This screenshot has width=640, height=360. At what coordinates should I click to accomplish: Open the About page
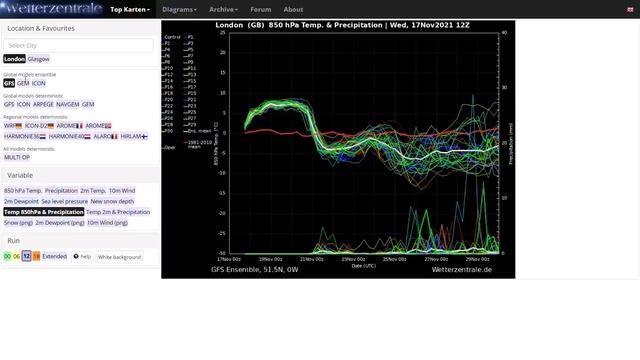[293, 9]
